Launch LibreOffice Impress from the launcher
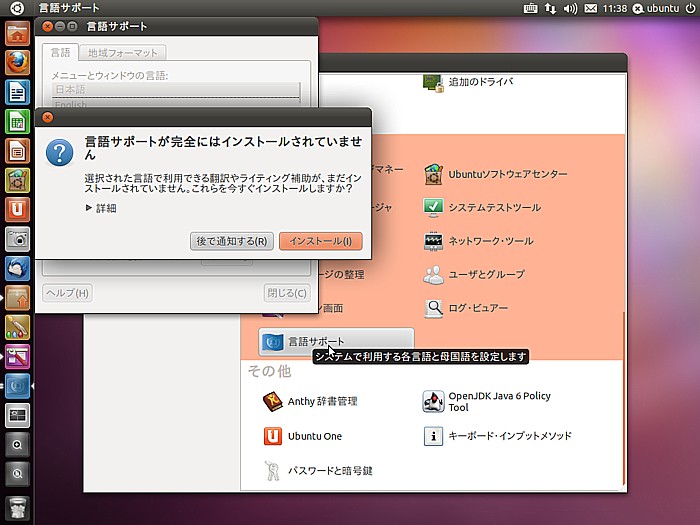Image resolution: width=700 pixels, height=525 pixels. tap(17, 151)
